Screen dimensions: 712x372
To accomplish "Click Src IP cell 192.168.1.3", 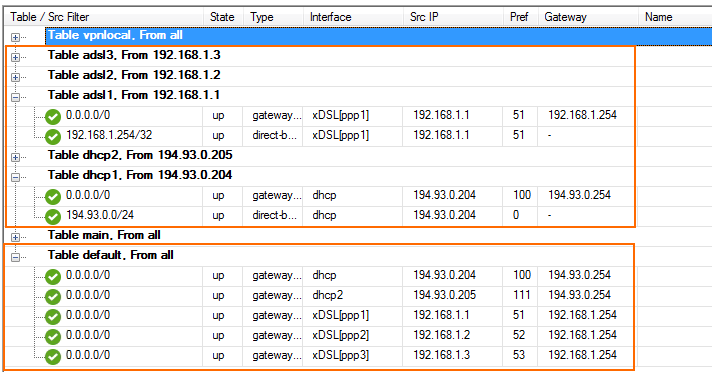I will (441, 355).
